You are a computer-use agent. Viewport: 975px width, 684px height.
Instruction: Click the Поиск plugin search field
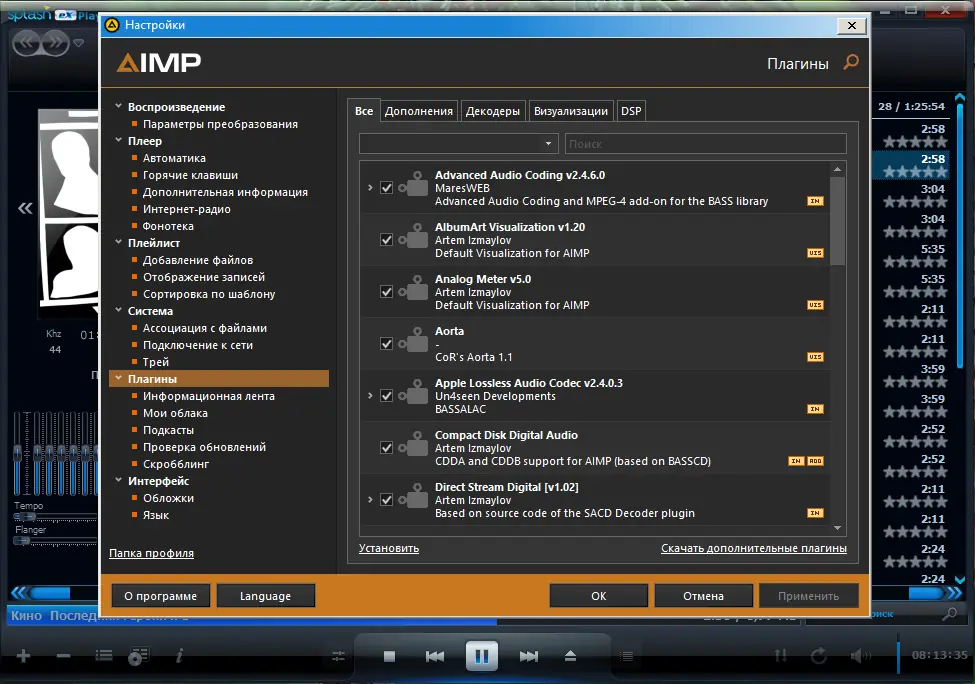coord(706,144)
